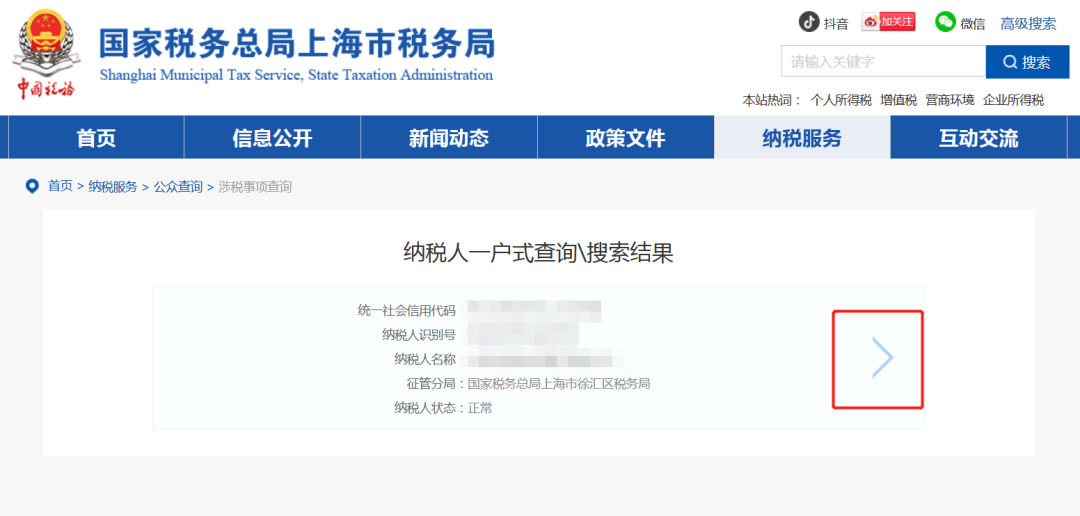Screen dimensions: 1080x516
Task: Select hot word 营商环境
Action: coord(950,101)
